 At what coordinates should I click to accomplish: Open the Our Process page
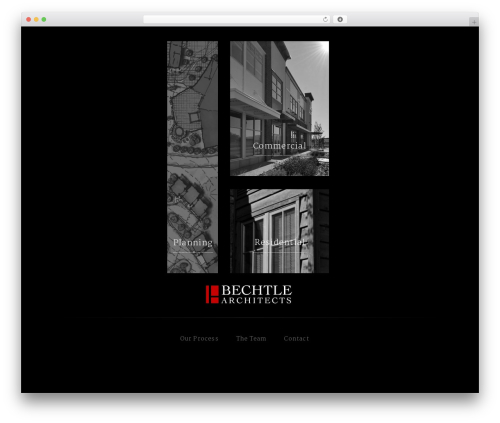point(199,338)
